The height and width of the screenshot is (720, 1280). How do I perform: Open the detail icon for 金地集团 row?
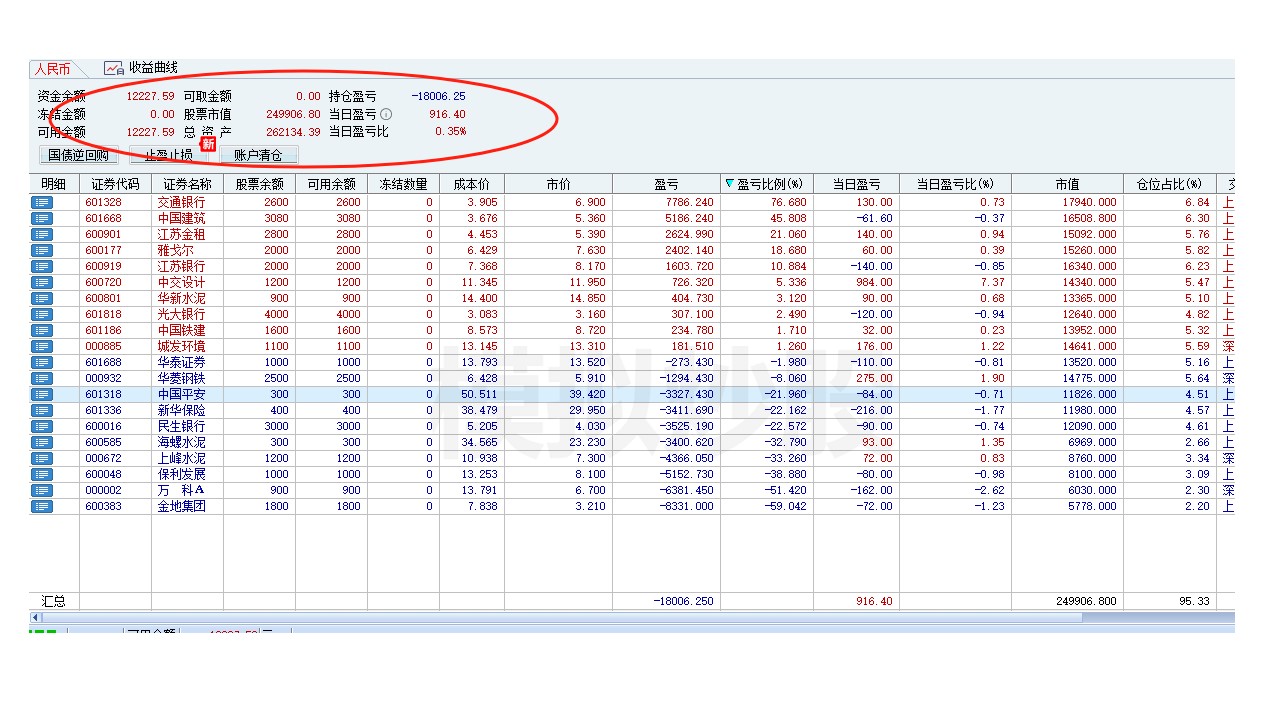pos(42,506)
